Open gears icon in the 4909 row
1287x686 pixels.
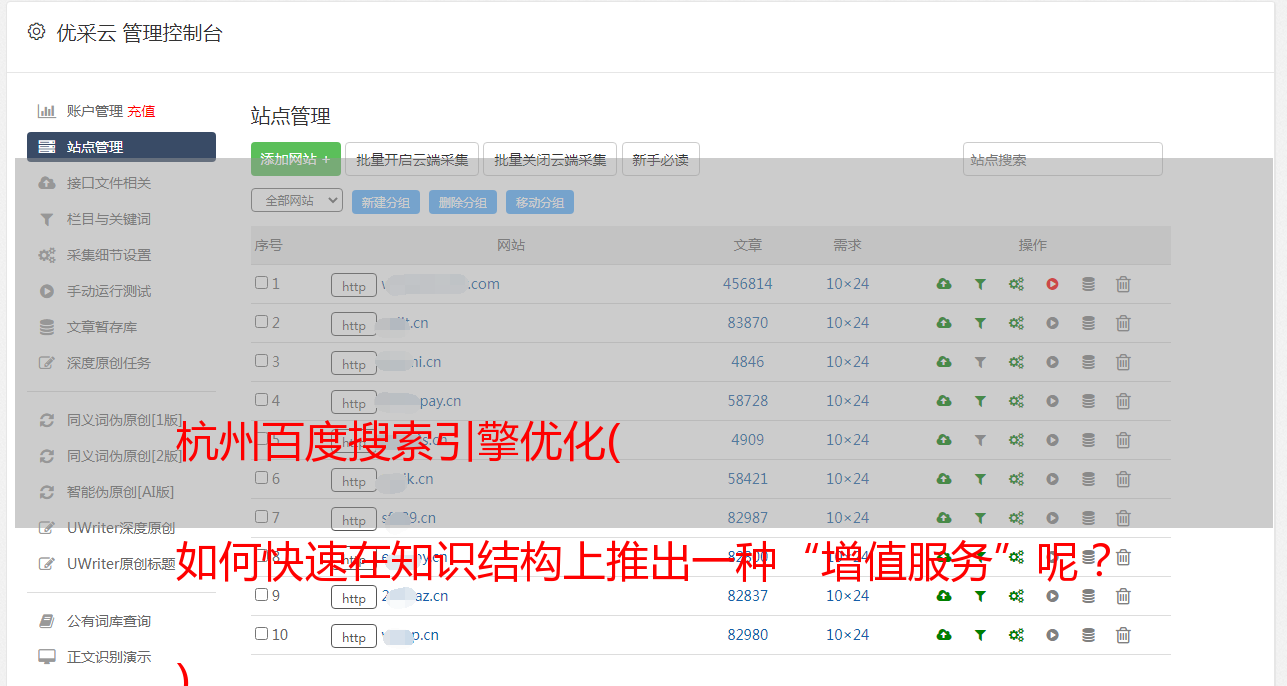(1016, 440)
